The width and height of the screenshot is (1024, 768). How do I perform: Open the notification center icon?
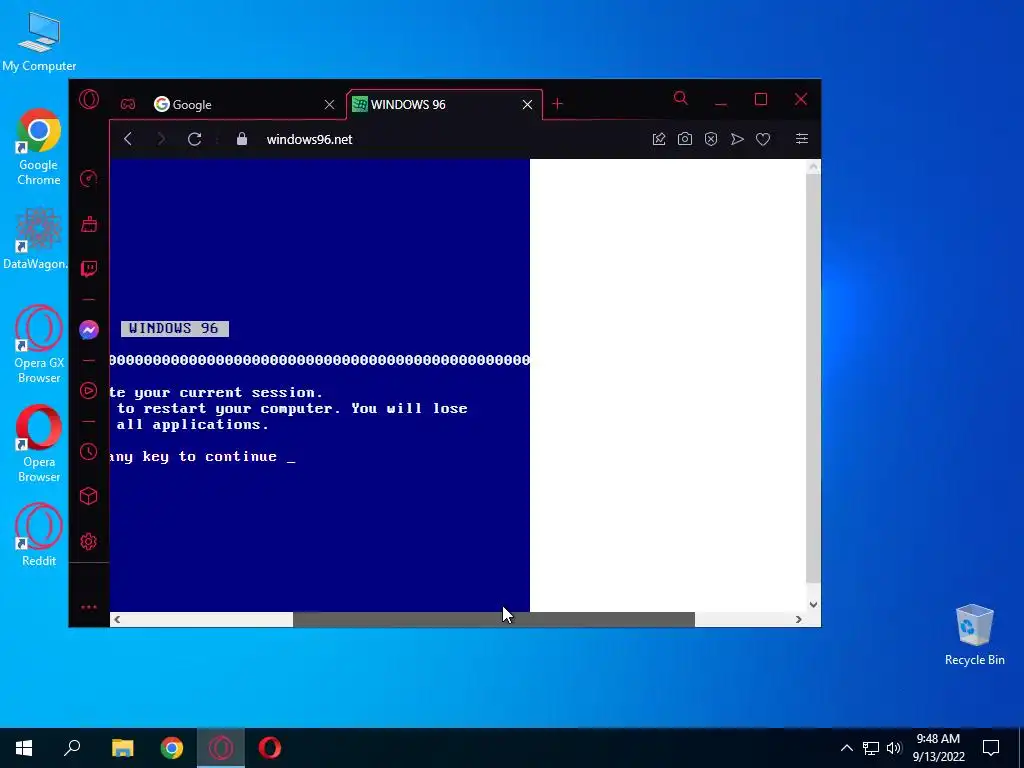pyautogui.click(x=991, y=748)
